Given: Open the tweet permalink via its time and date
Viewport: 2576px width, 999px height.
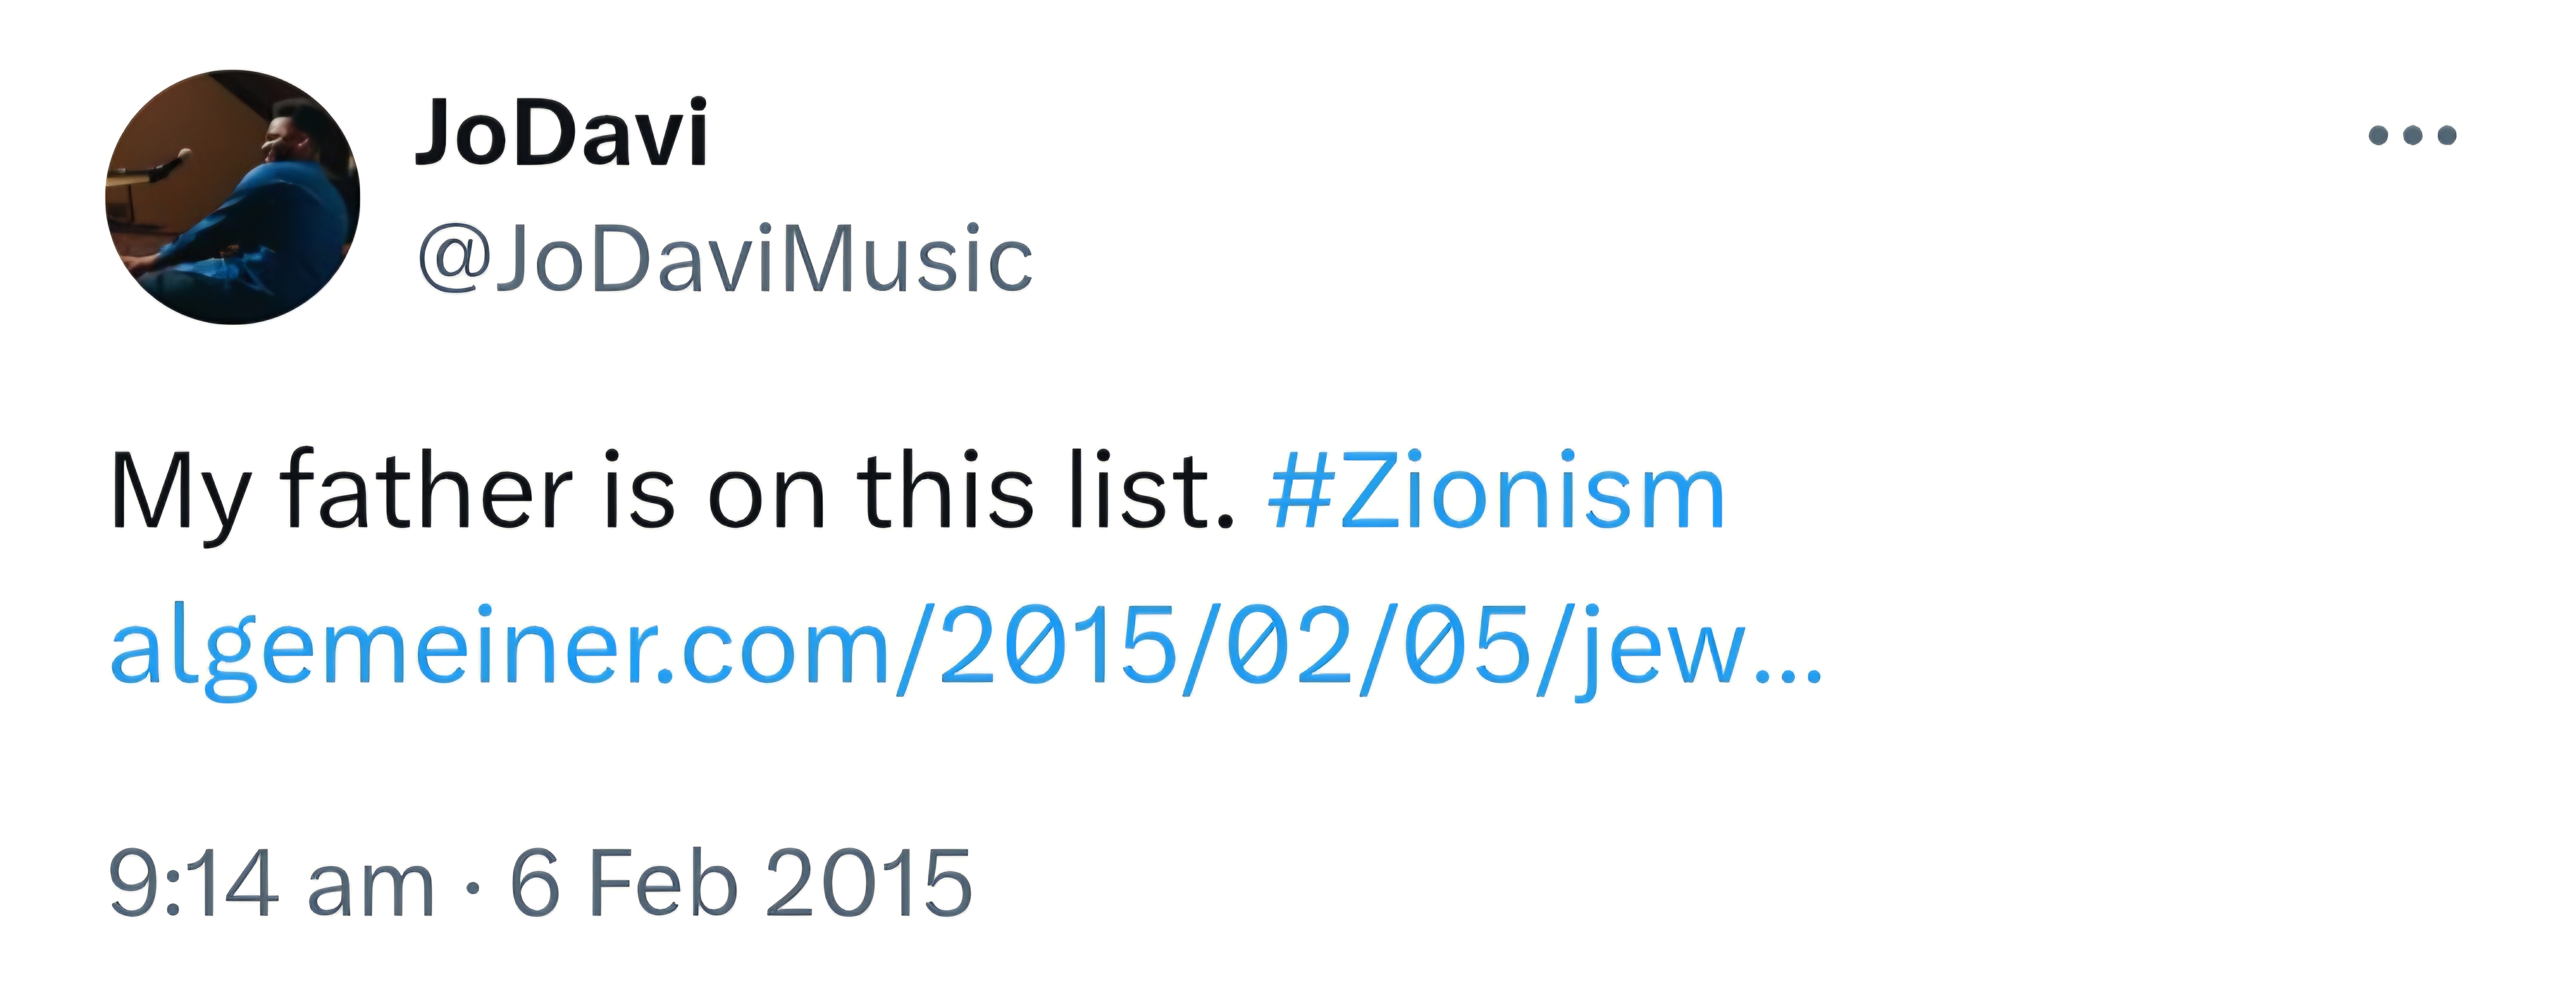Looking at the screenshot, I should (540, 882).
